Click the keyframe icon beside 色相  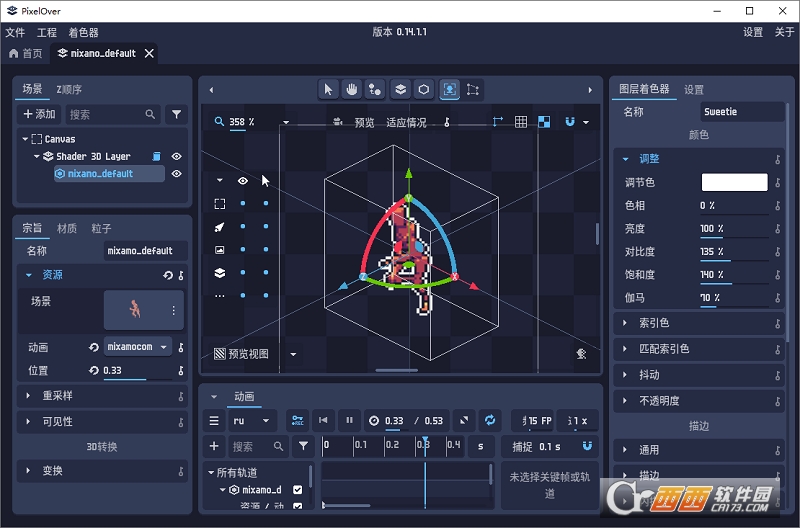point(778,206)
